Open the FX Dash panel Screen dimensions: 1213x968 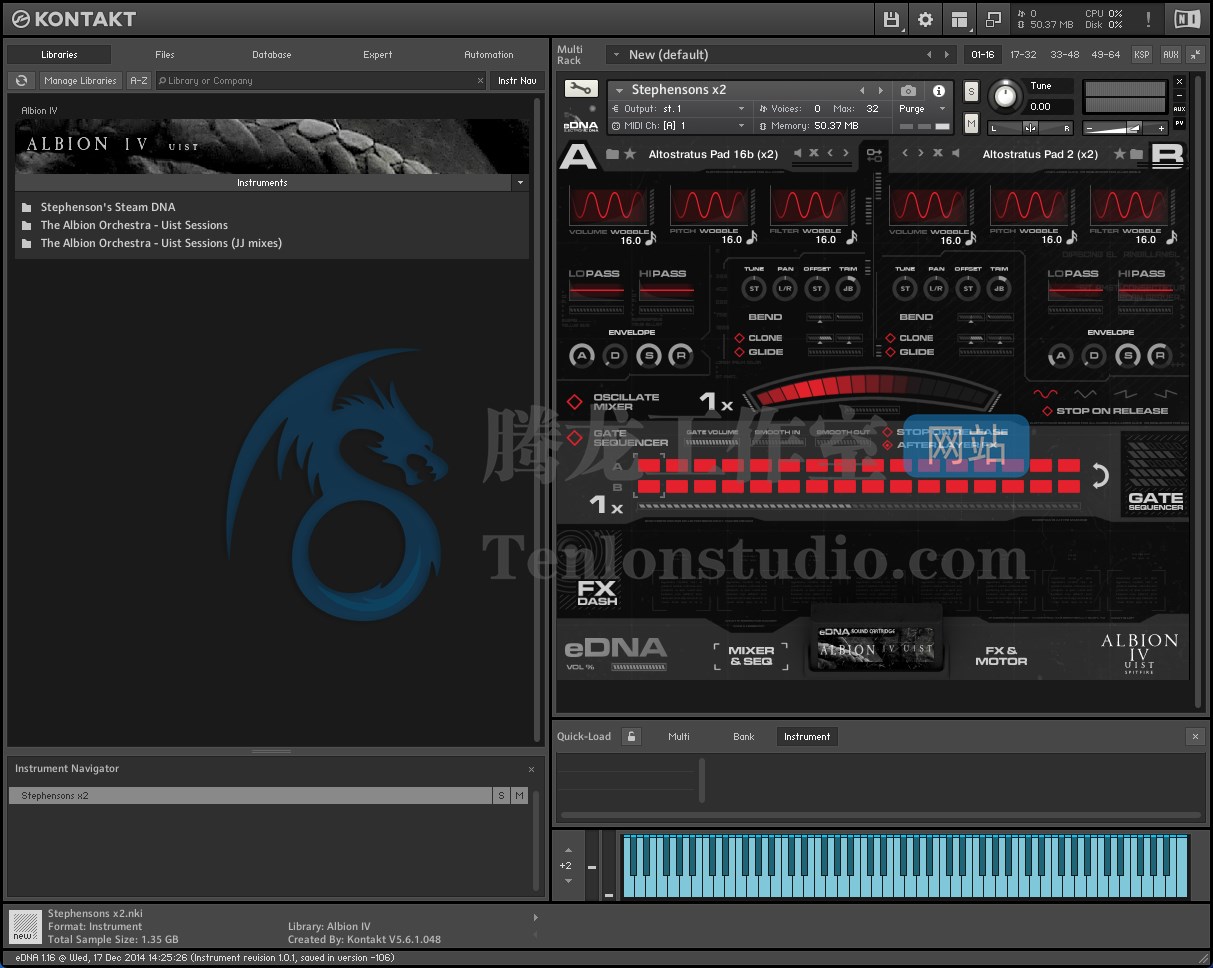[x=598, y=592]
